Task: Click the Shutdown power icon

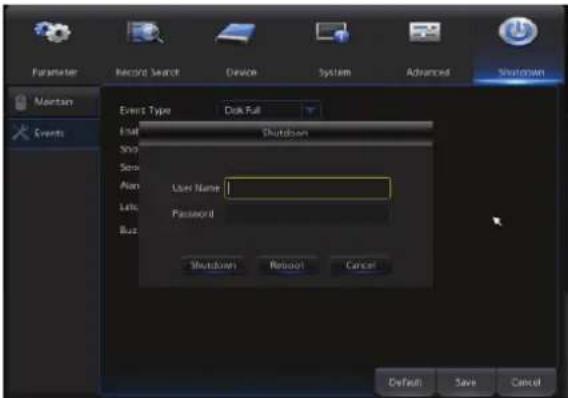Action: (518, 32)
